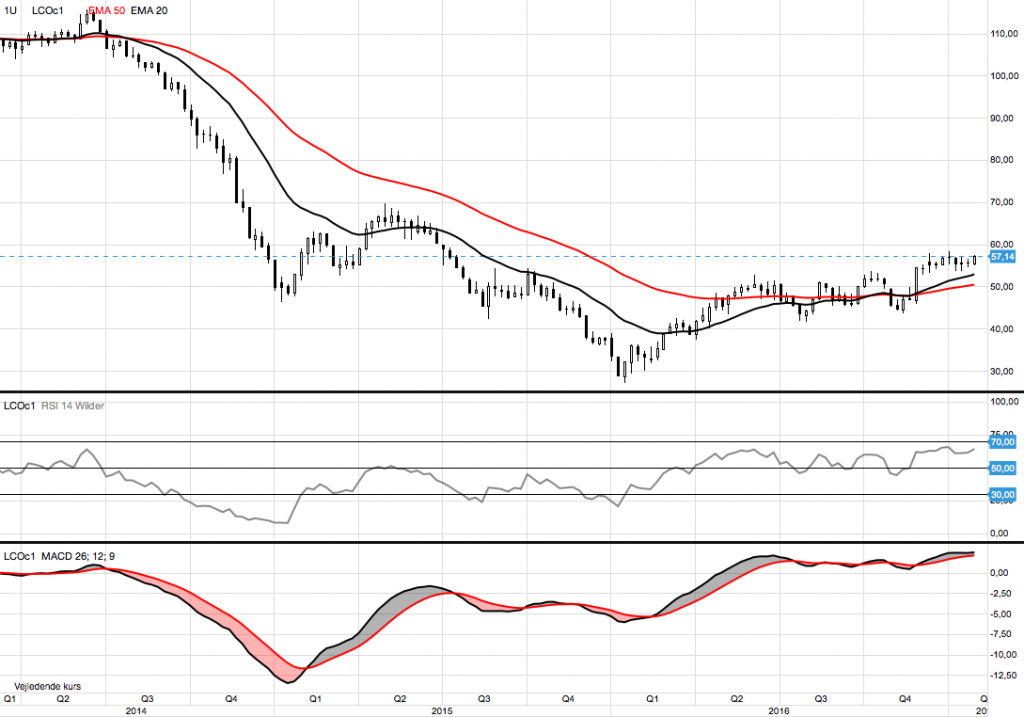
Task: Click the 2016 year label on time axis
Action: pos(779,710)
